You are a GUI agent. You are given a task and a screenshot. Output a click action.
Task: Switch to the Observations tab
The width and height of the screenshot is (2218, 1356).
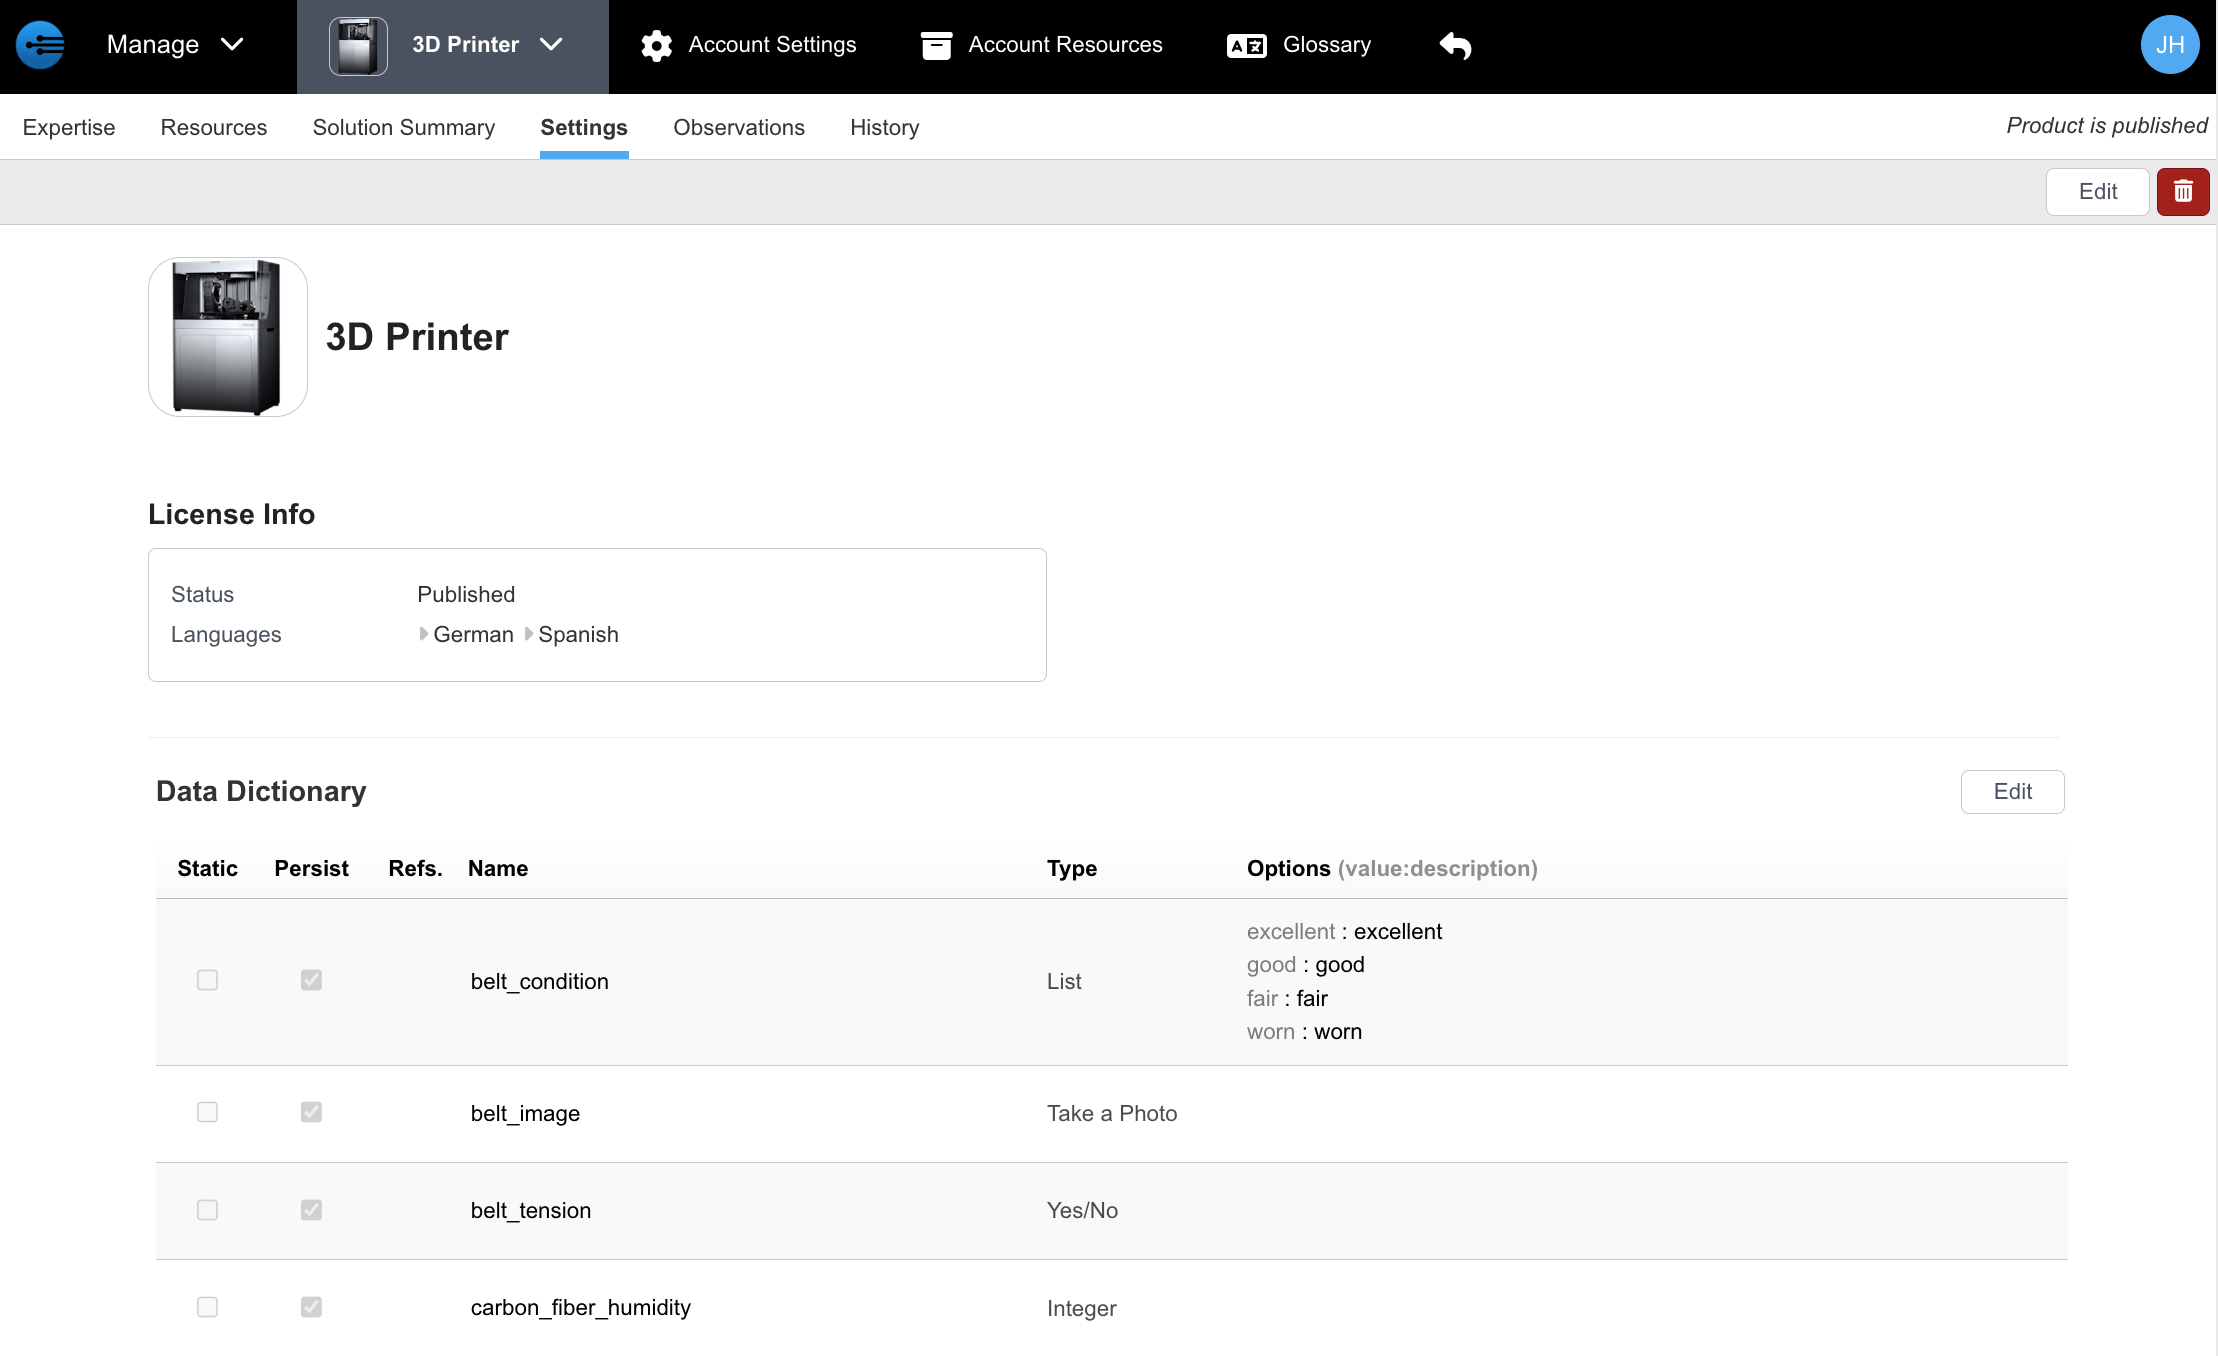click(x=738, y=128)
